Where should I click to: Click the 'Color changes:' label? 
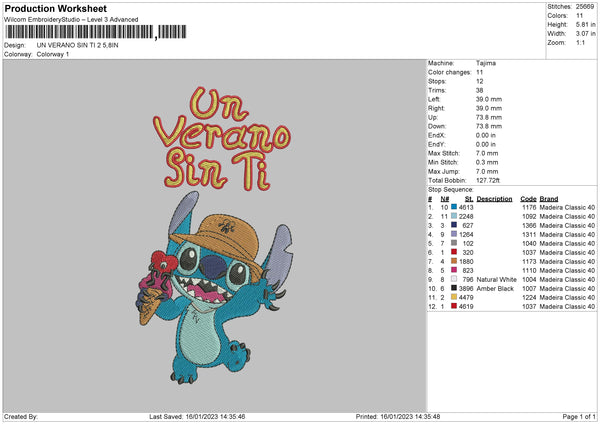[x=450, y=72]
